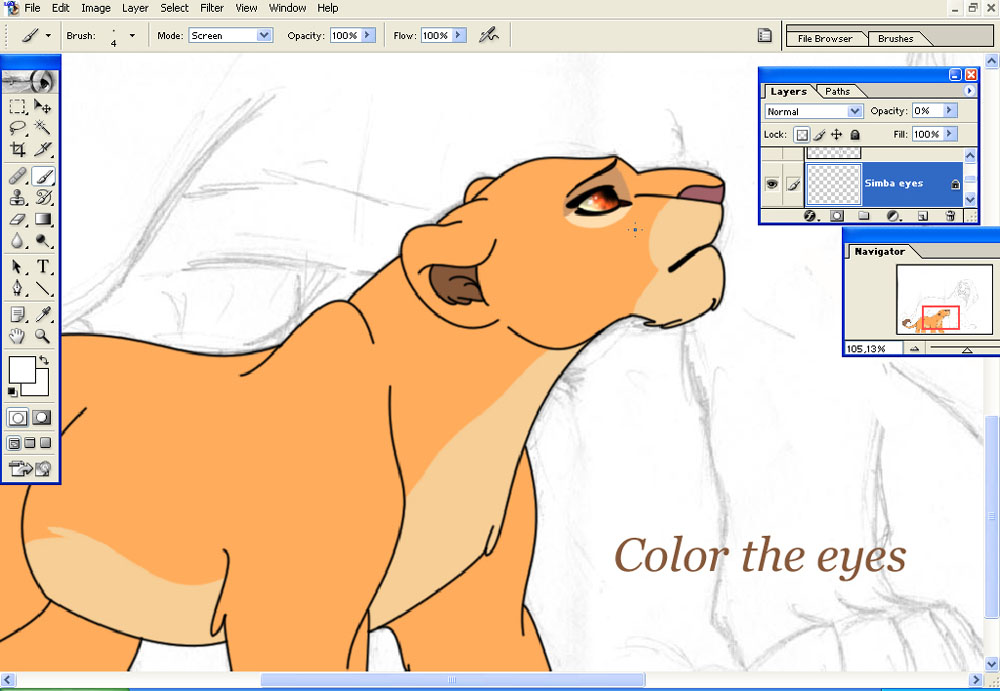The width and height of the screenshot is (1000, 691).
Task: Open the Image menu
Action: point(96,8)
